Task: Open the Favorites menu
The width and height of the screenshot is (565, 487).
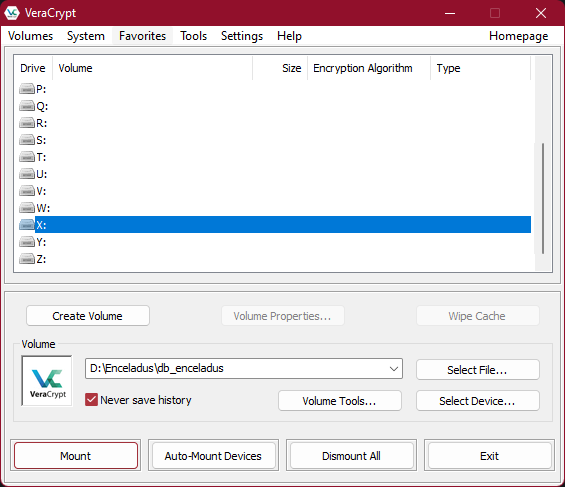Action: pos(142,36)
